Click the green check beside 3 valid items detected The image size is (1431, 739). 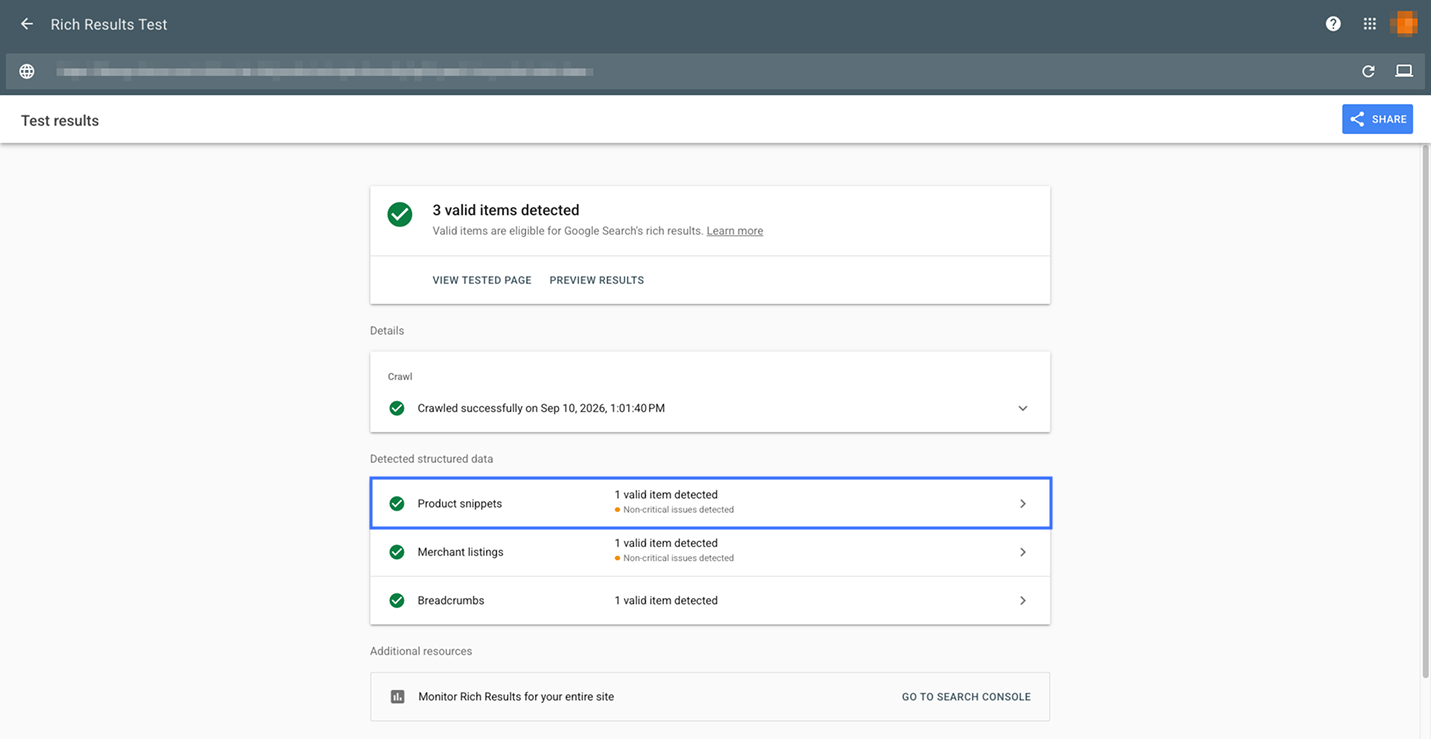tap(400, 215)
